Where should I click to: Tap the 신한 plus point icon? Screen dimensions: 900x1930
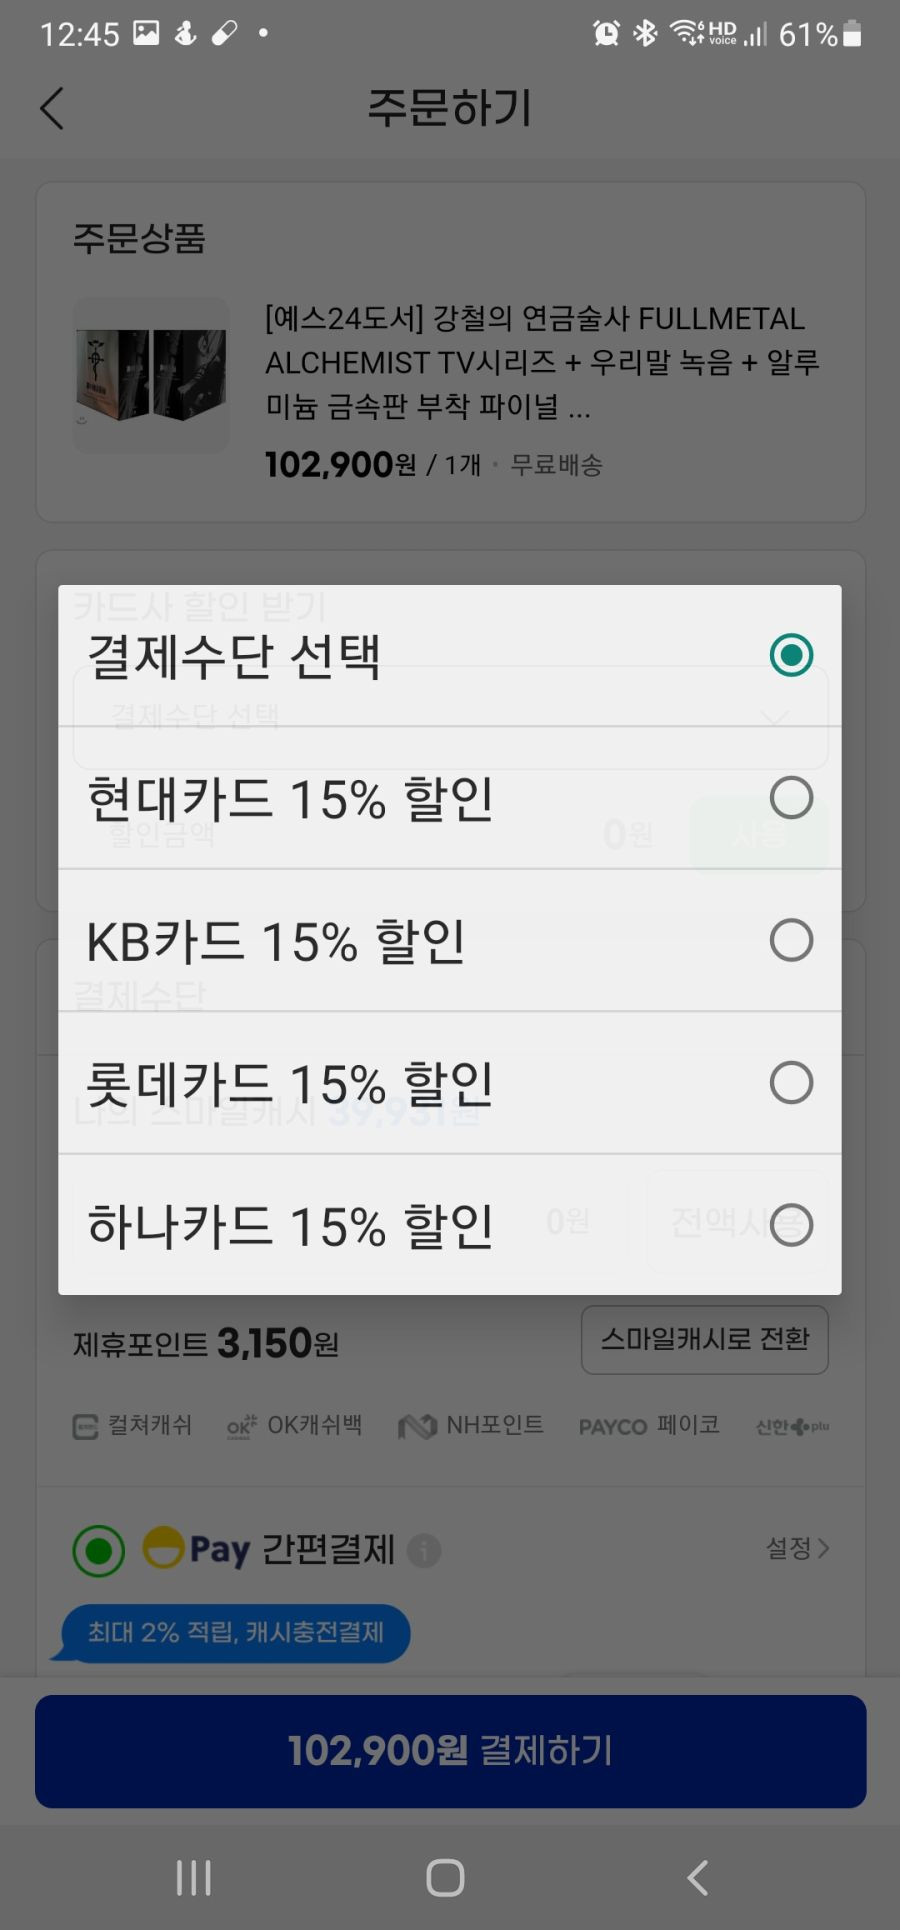pyautogui.click(x=792, y=1427)
